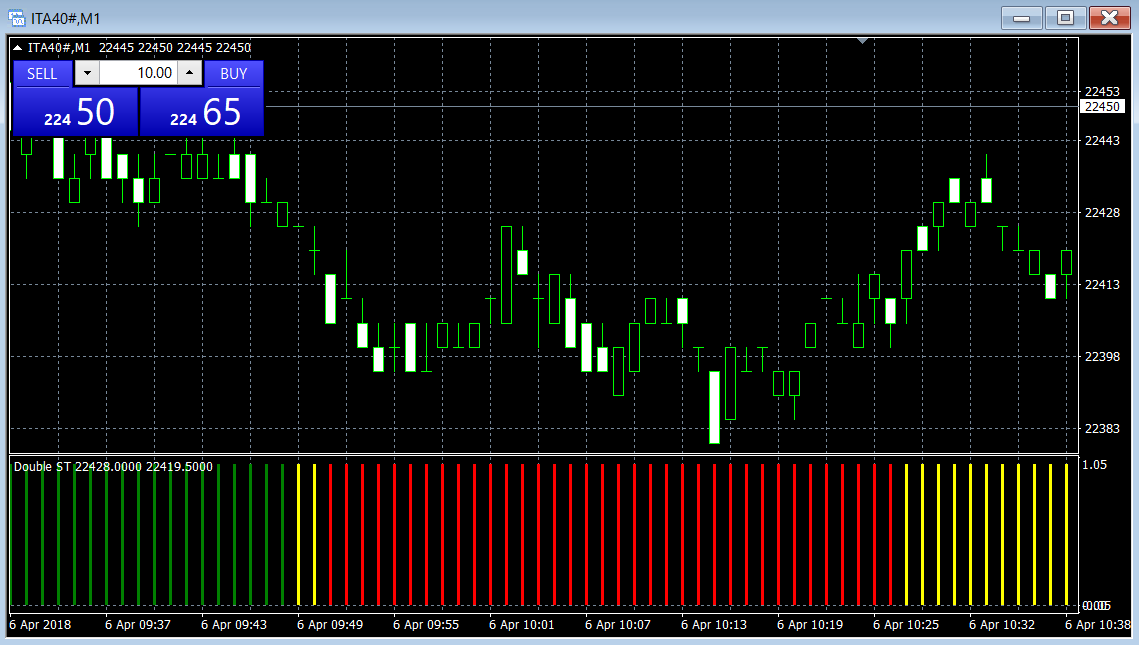The width and height of the screenshot is (1139, 645).
Task: Collapse the one-click trading panel triangle
Action: coord(19,48)
